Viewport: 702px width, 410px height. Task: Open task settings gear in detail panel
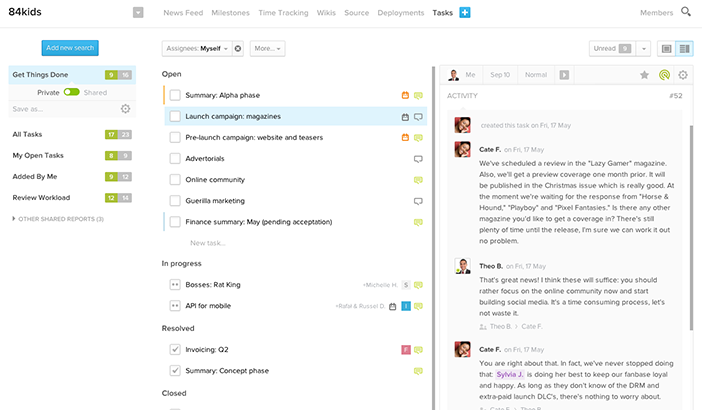tap(683, 75)
